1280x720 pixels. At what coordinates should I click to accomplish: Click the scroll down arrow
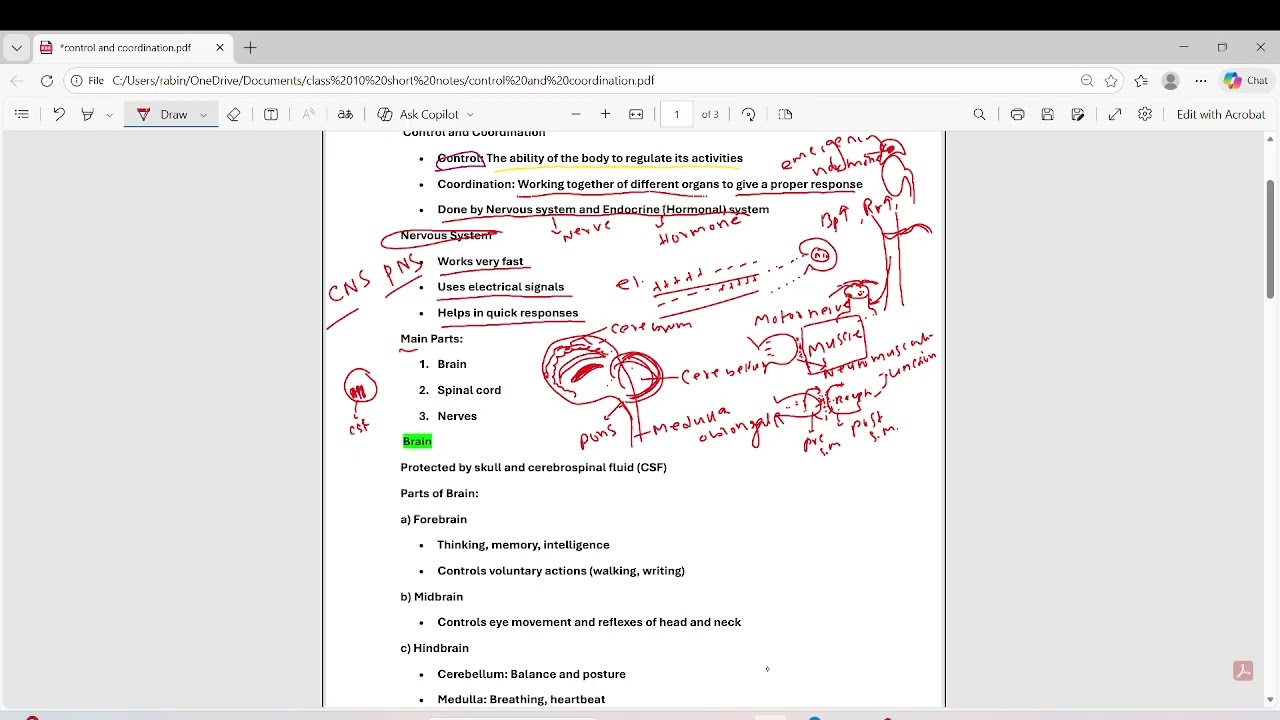tap(1270, 700)
